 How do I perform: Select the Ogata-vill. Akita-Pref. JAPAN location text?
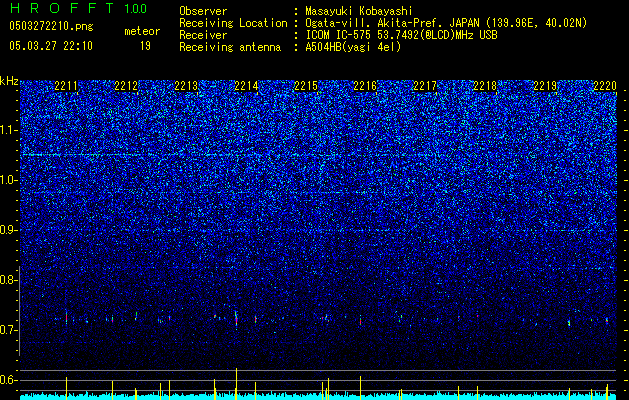click(x=446, y=23)
